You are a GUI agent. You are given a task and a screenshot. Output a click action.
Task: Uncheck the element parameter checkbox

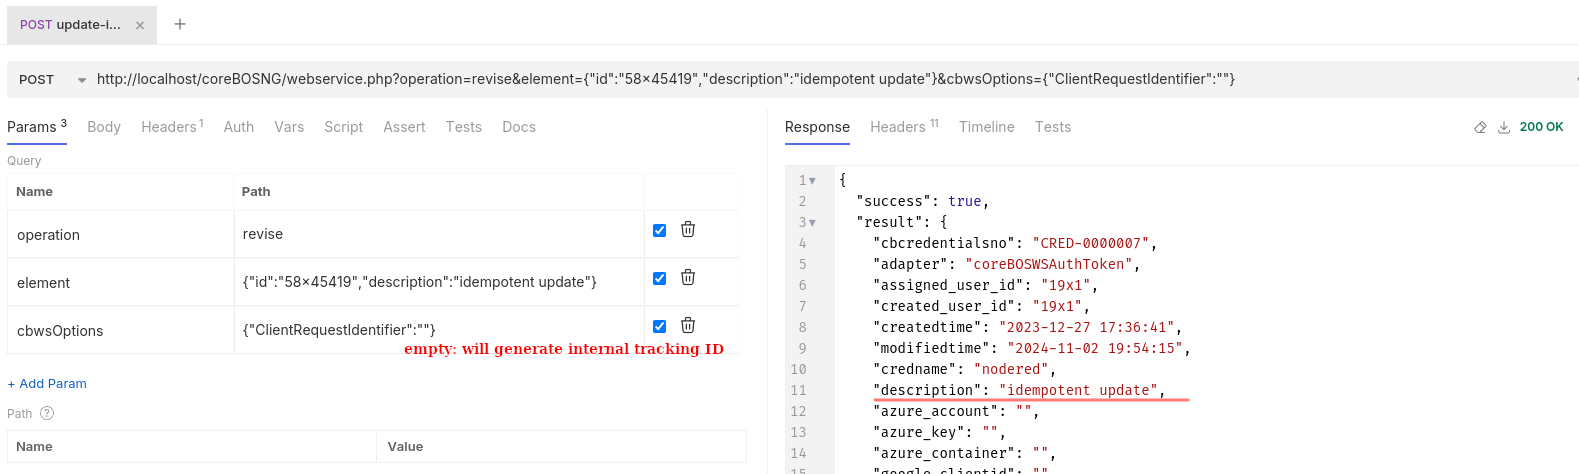tap(659, 278)
